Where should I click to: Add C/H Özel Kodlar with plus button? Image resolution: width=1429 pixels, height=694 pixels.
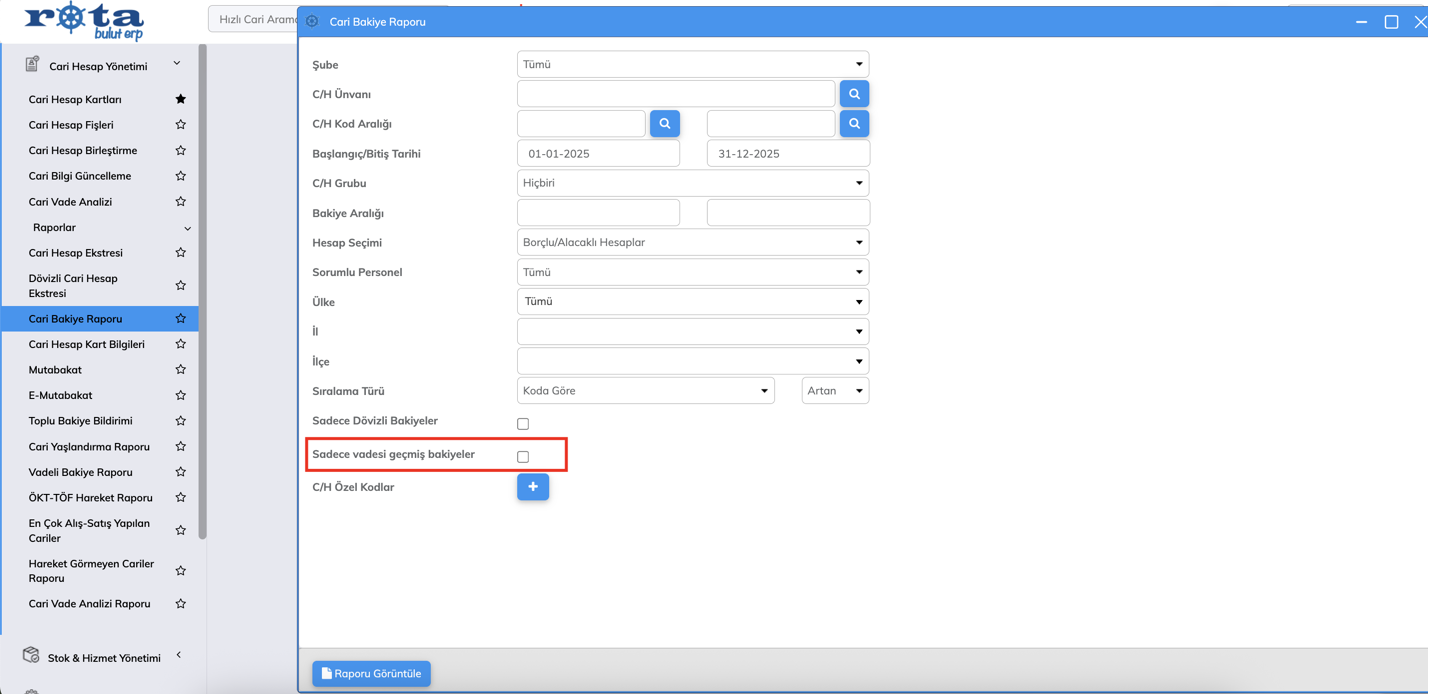pyautogui.click(x=533, y=487)
